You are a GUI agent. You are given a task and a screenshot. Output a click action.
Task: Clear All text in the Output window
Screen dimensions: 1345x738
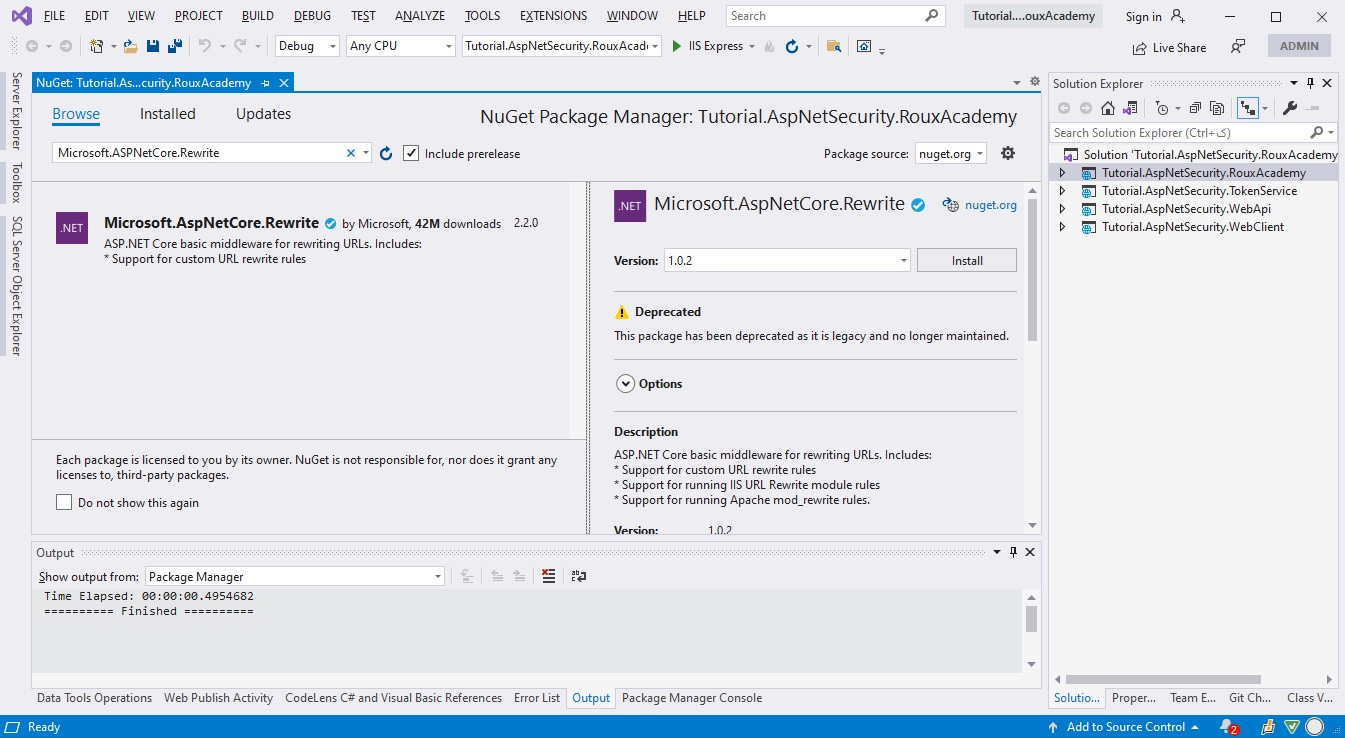coord(548,576)
